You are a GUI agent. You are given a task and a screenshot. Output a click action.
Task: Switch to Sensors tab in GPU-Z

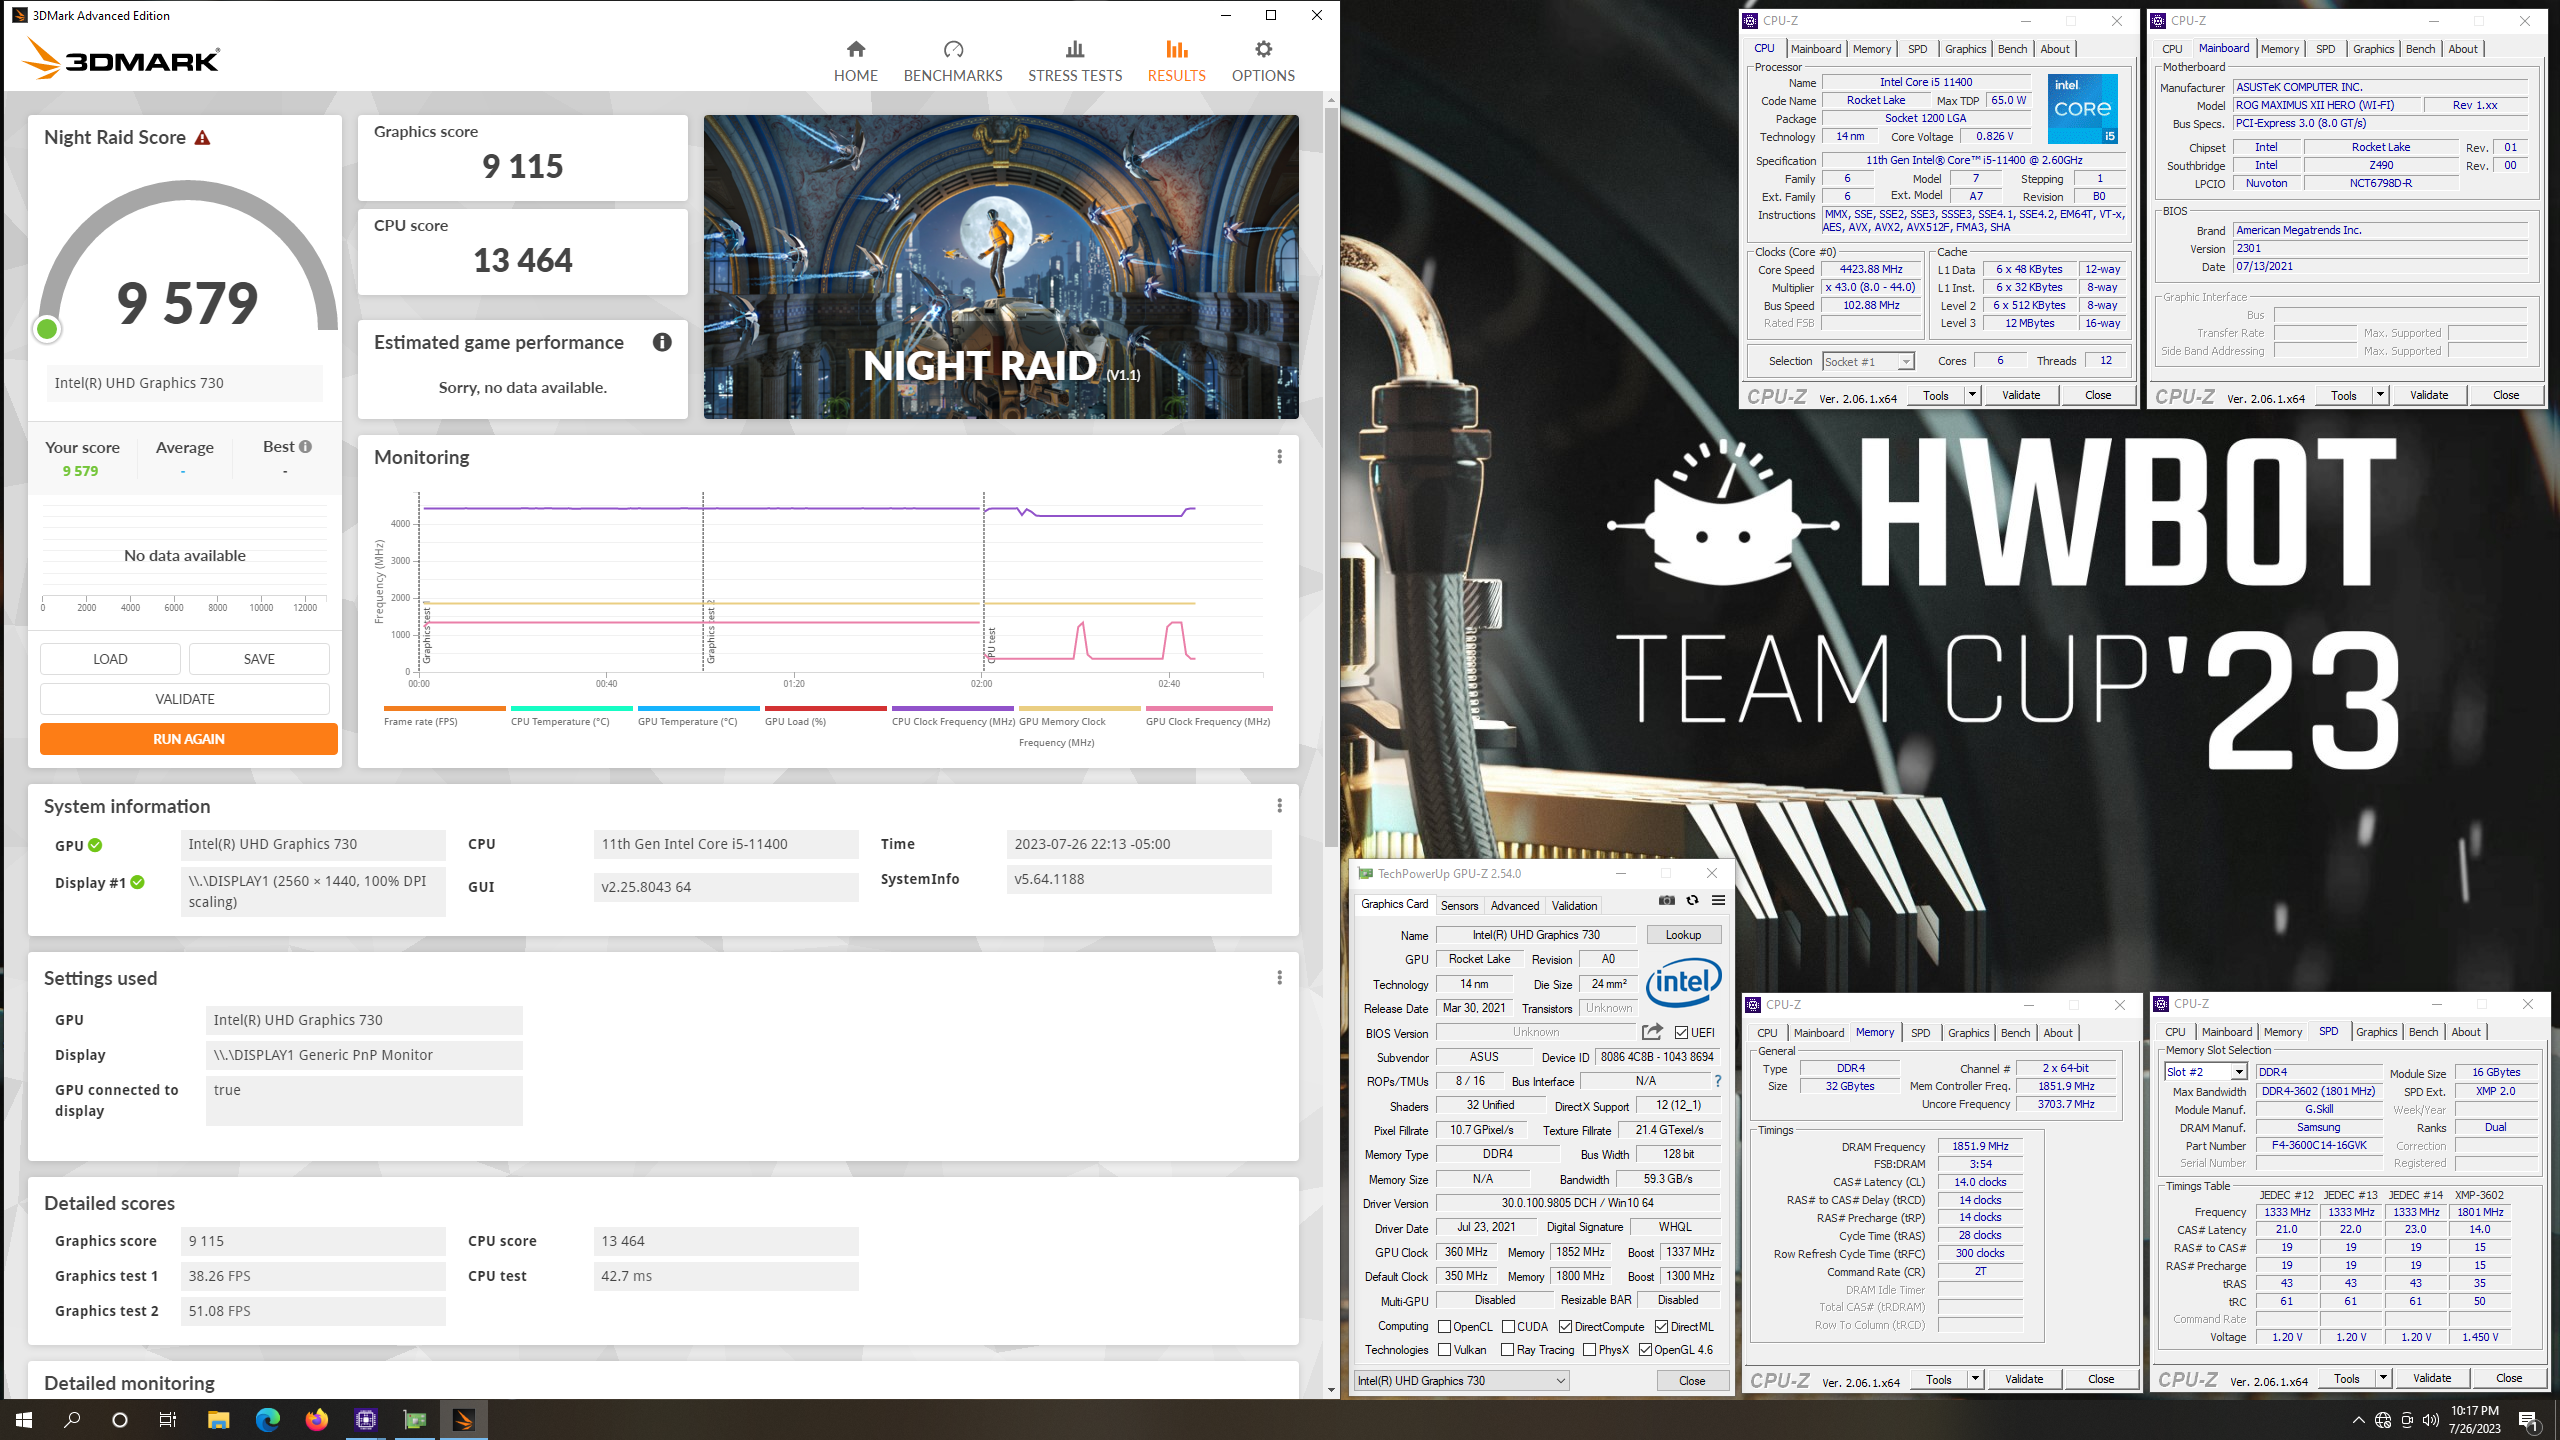pos(1459,906)
